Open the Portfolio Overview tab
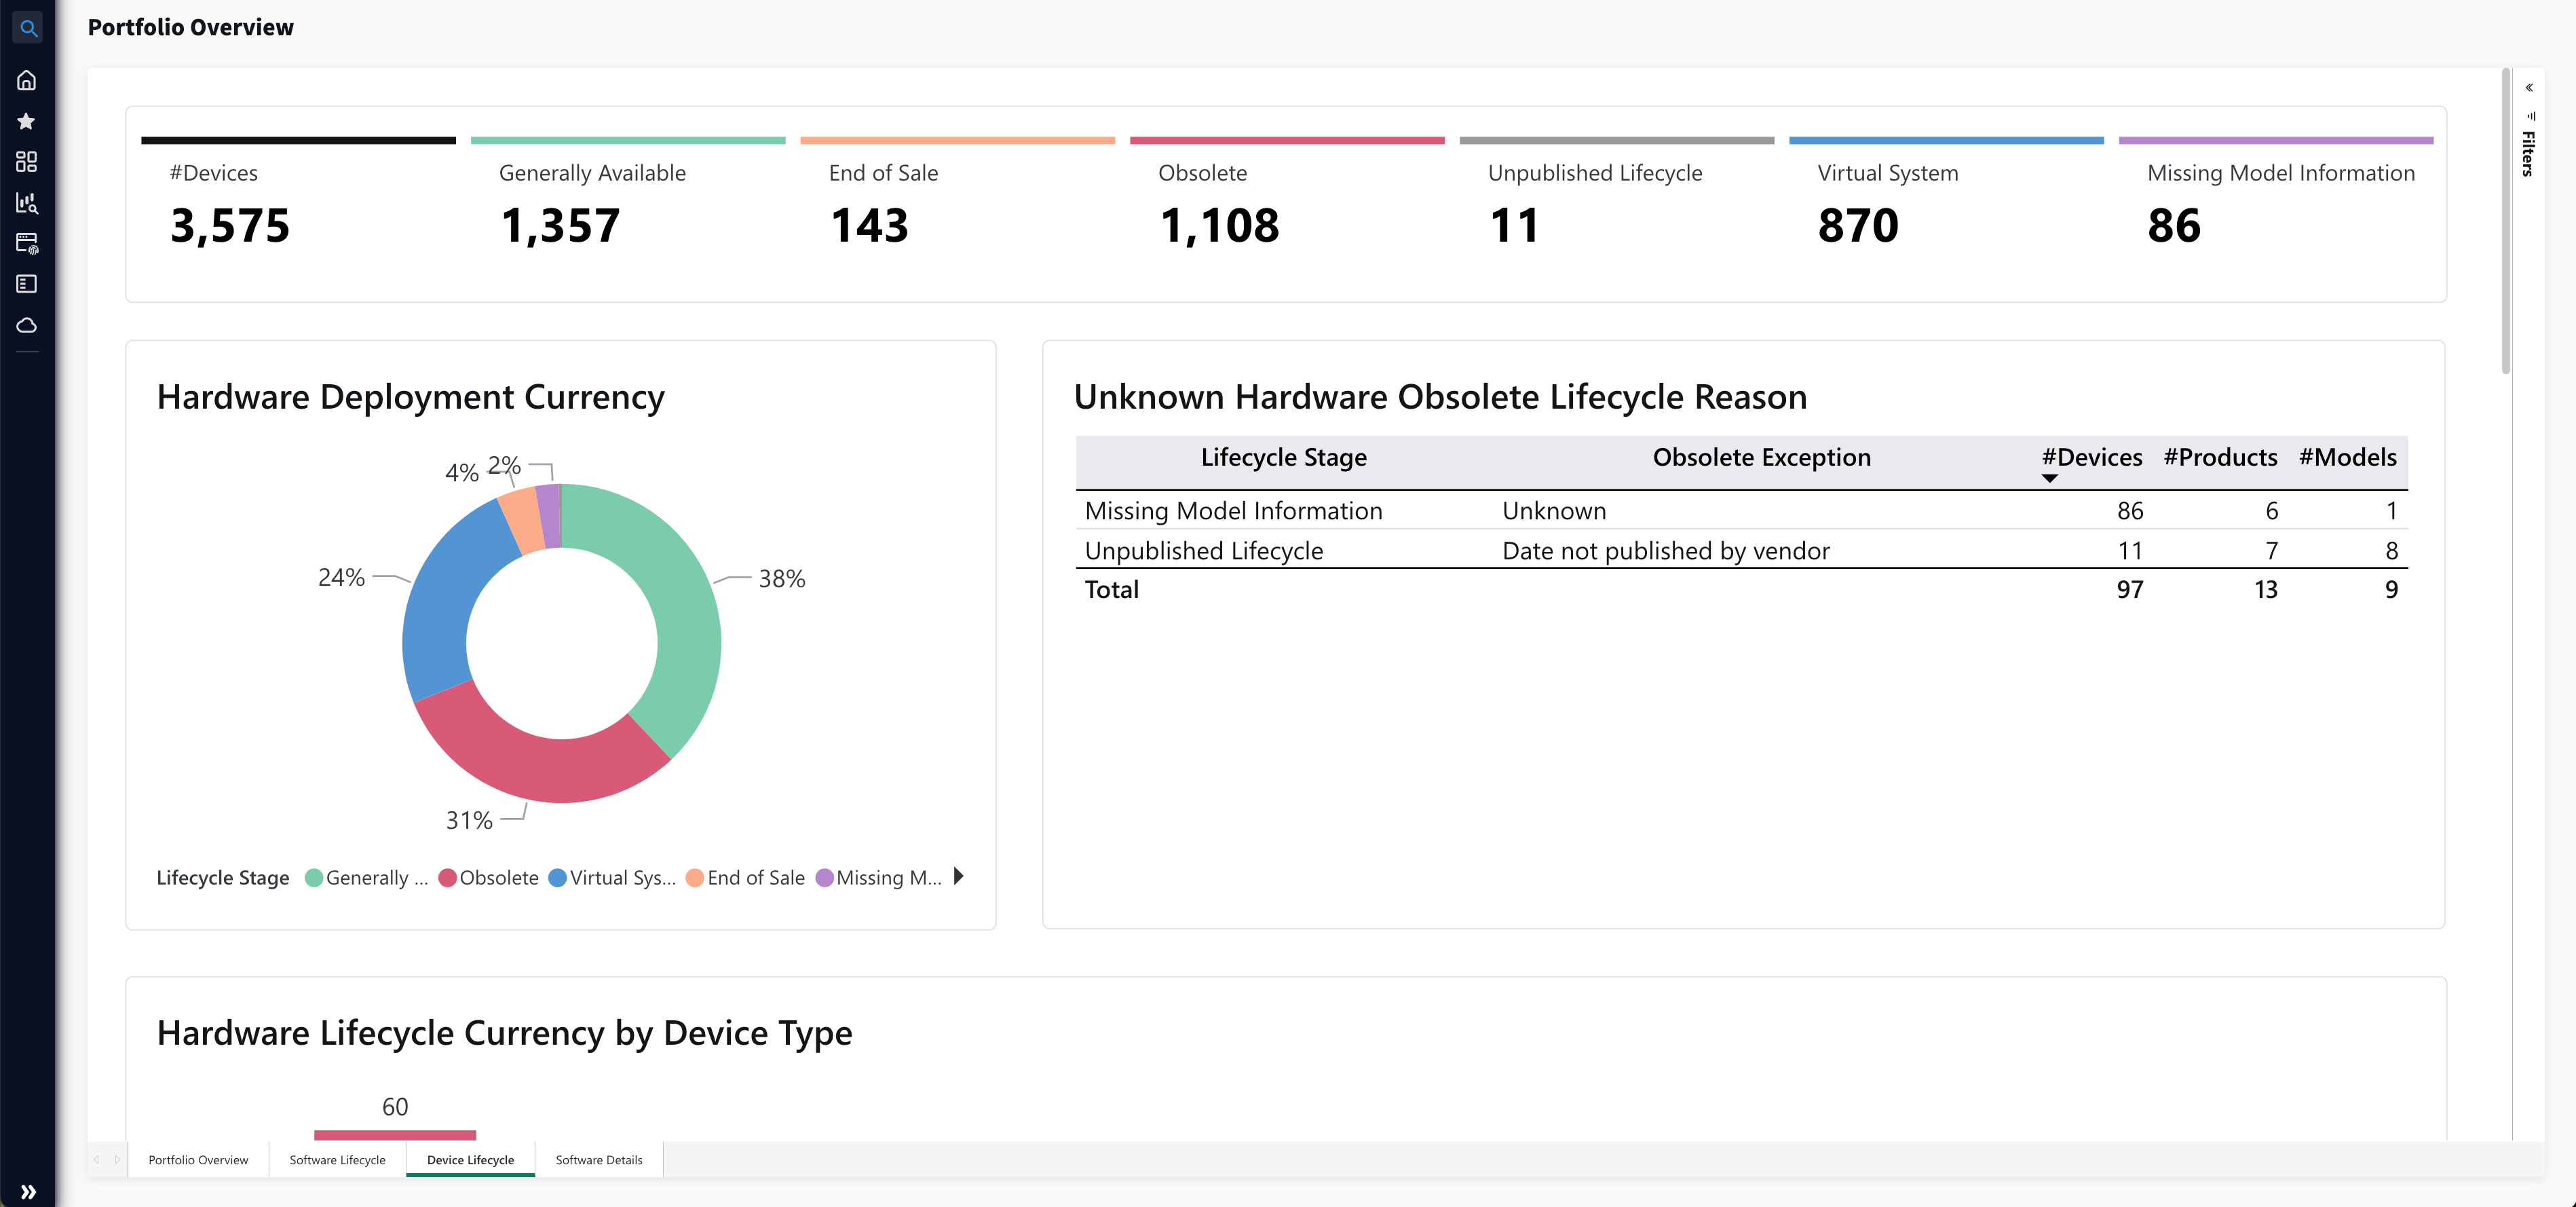2576x1207 pixels. (x=198, y=1160)
